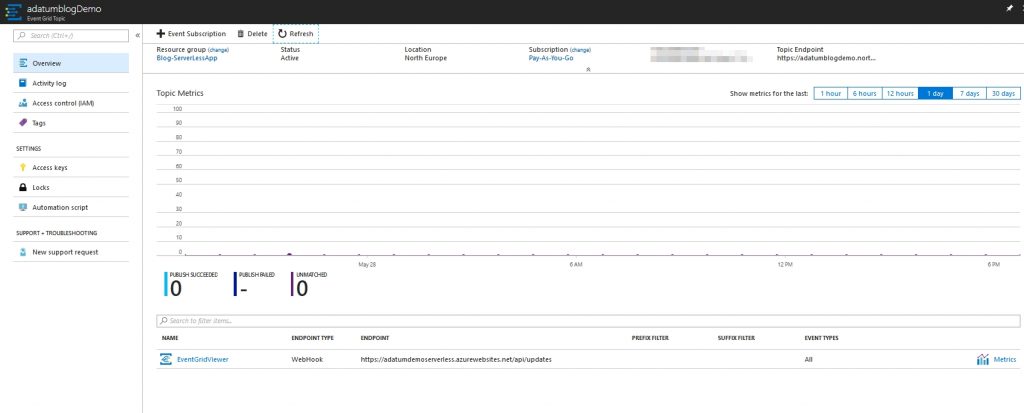The width and height of the screenshot is (1024, 413).
Task: Click the Unmatched metric tile
Action: click(310, 284)
